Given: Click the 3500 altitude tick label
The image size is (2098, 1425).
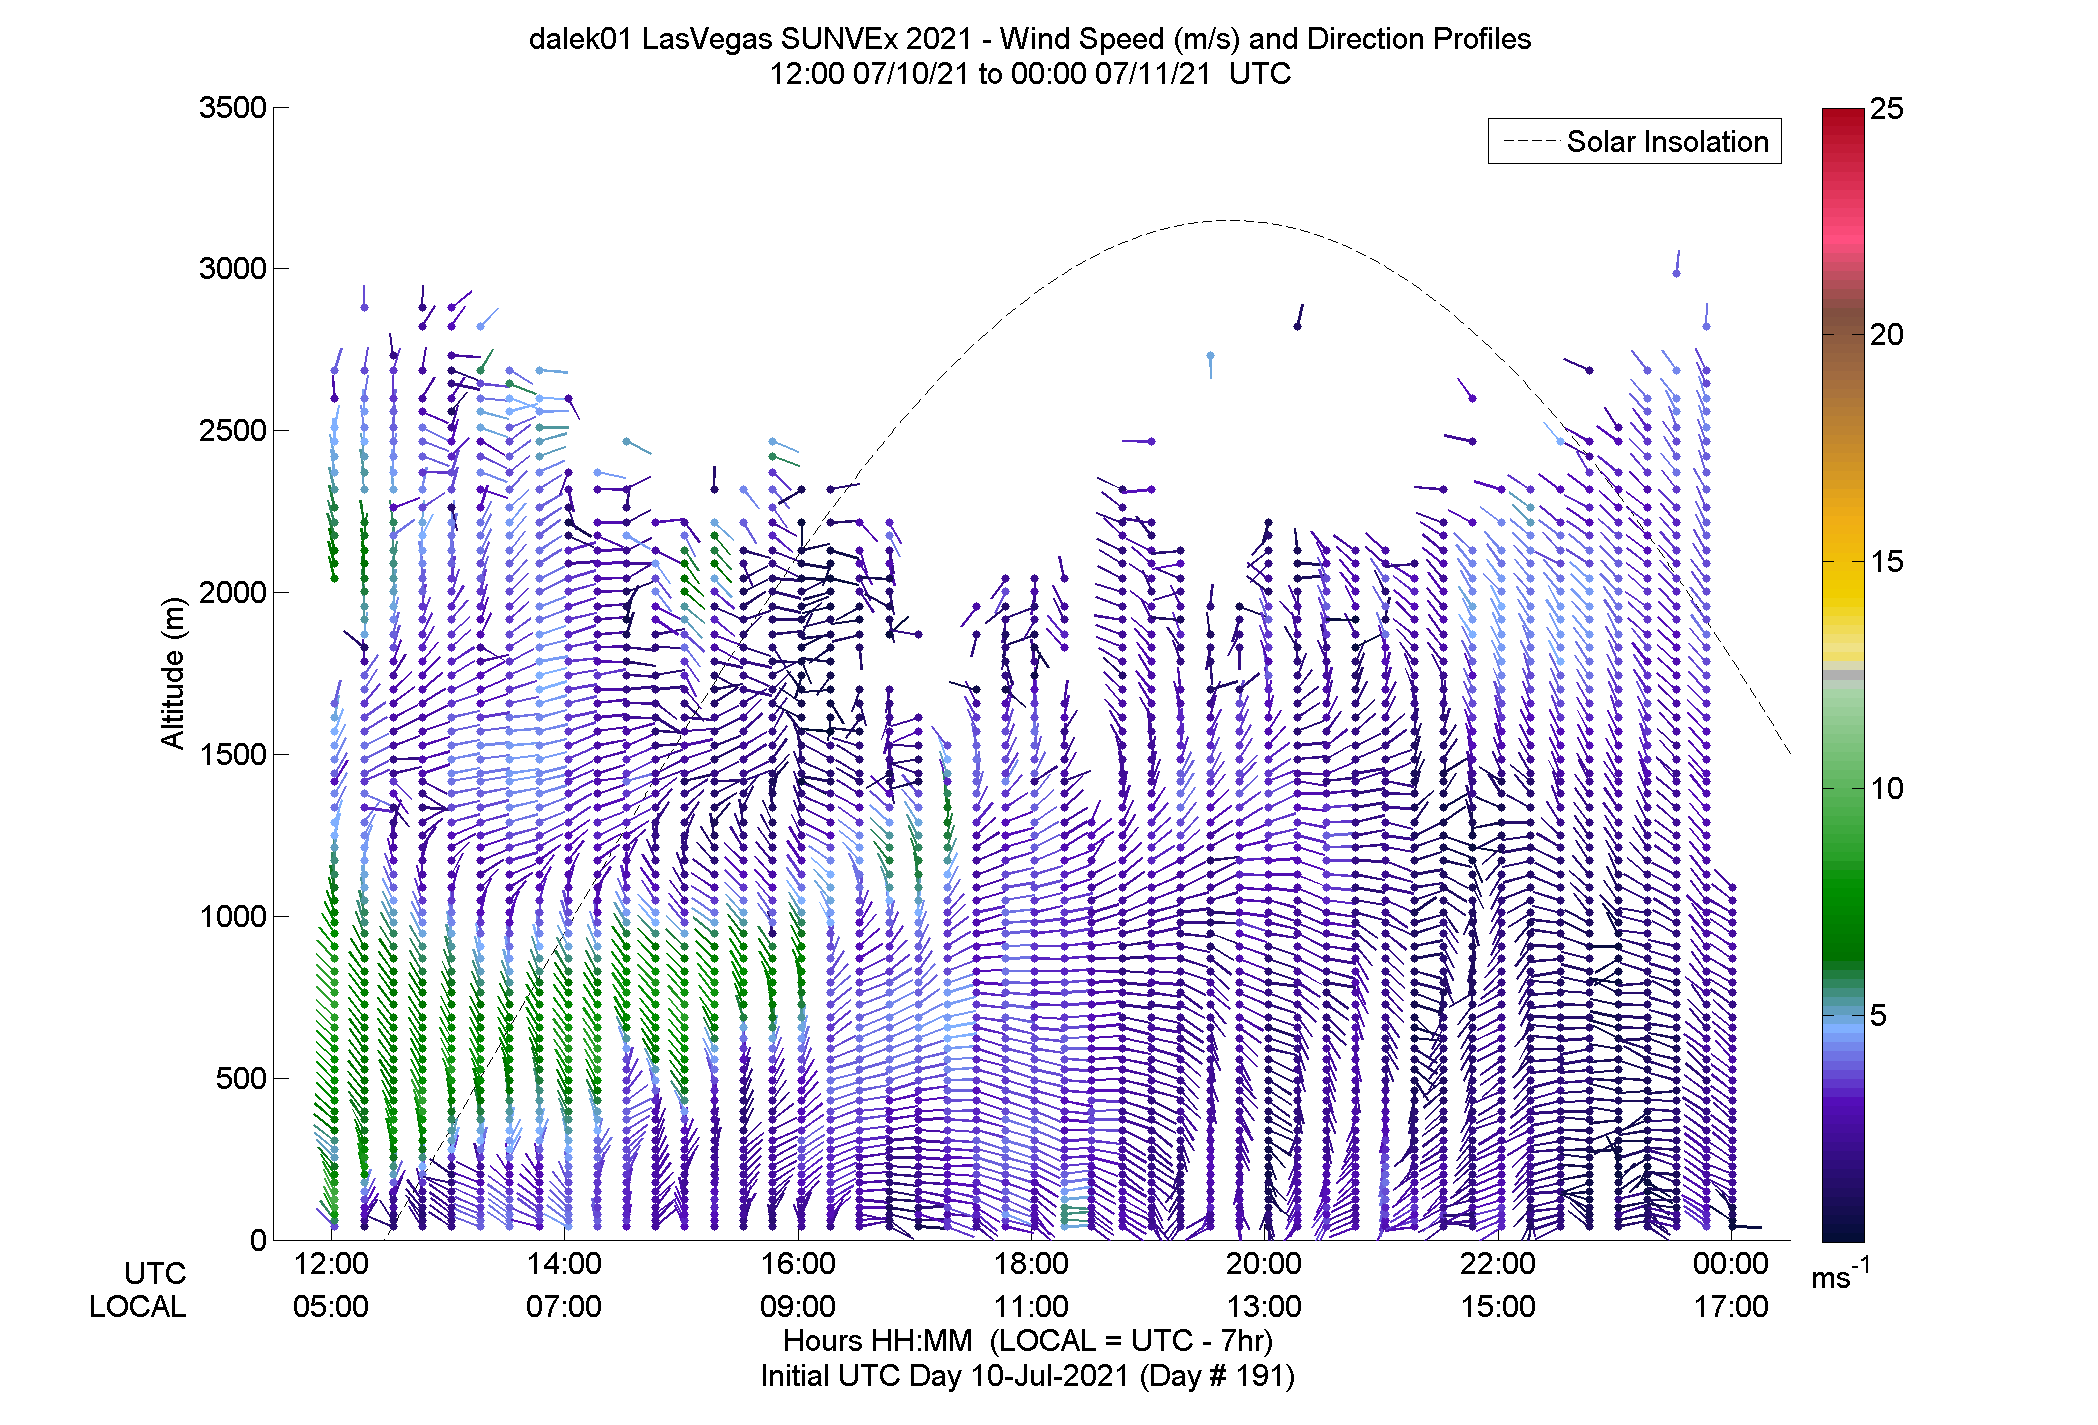Looking at the screenshot, I should click(233, 108).
